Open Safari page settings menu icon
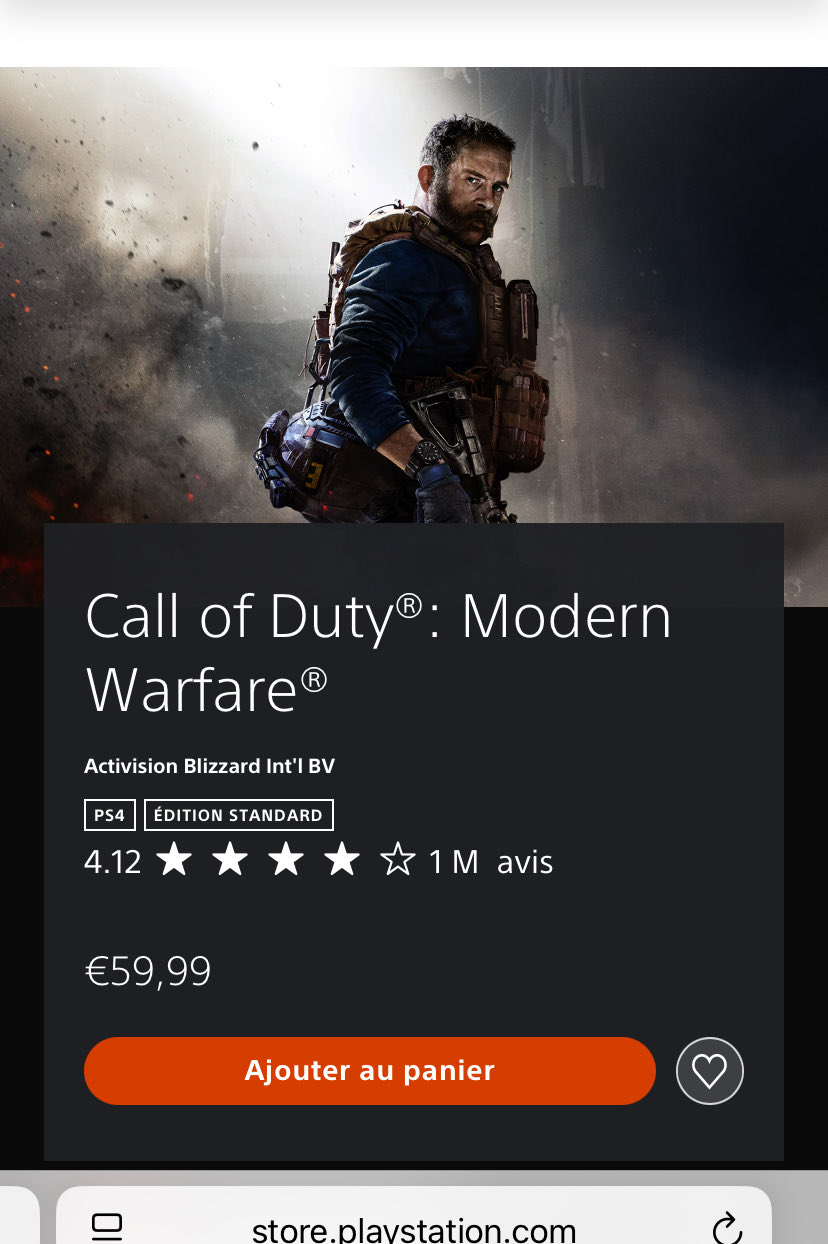828x1244 pixels. tap(106, 1226)
